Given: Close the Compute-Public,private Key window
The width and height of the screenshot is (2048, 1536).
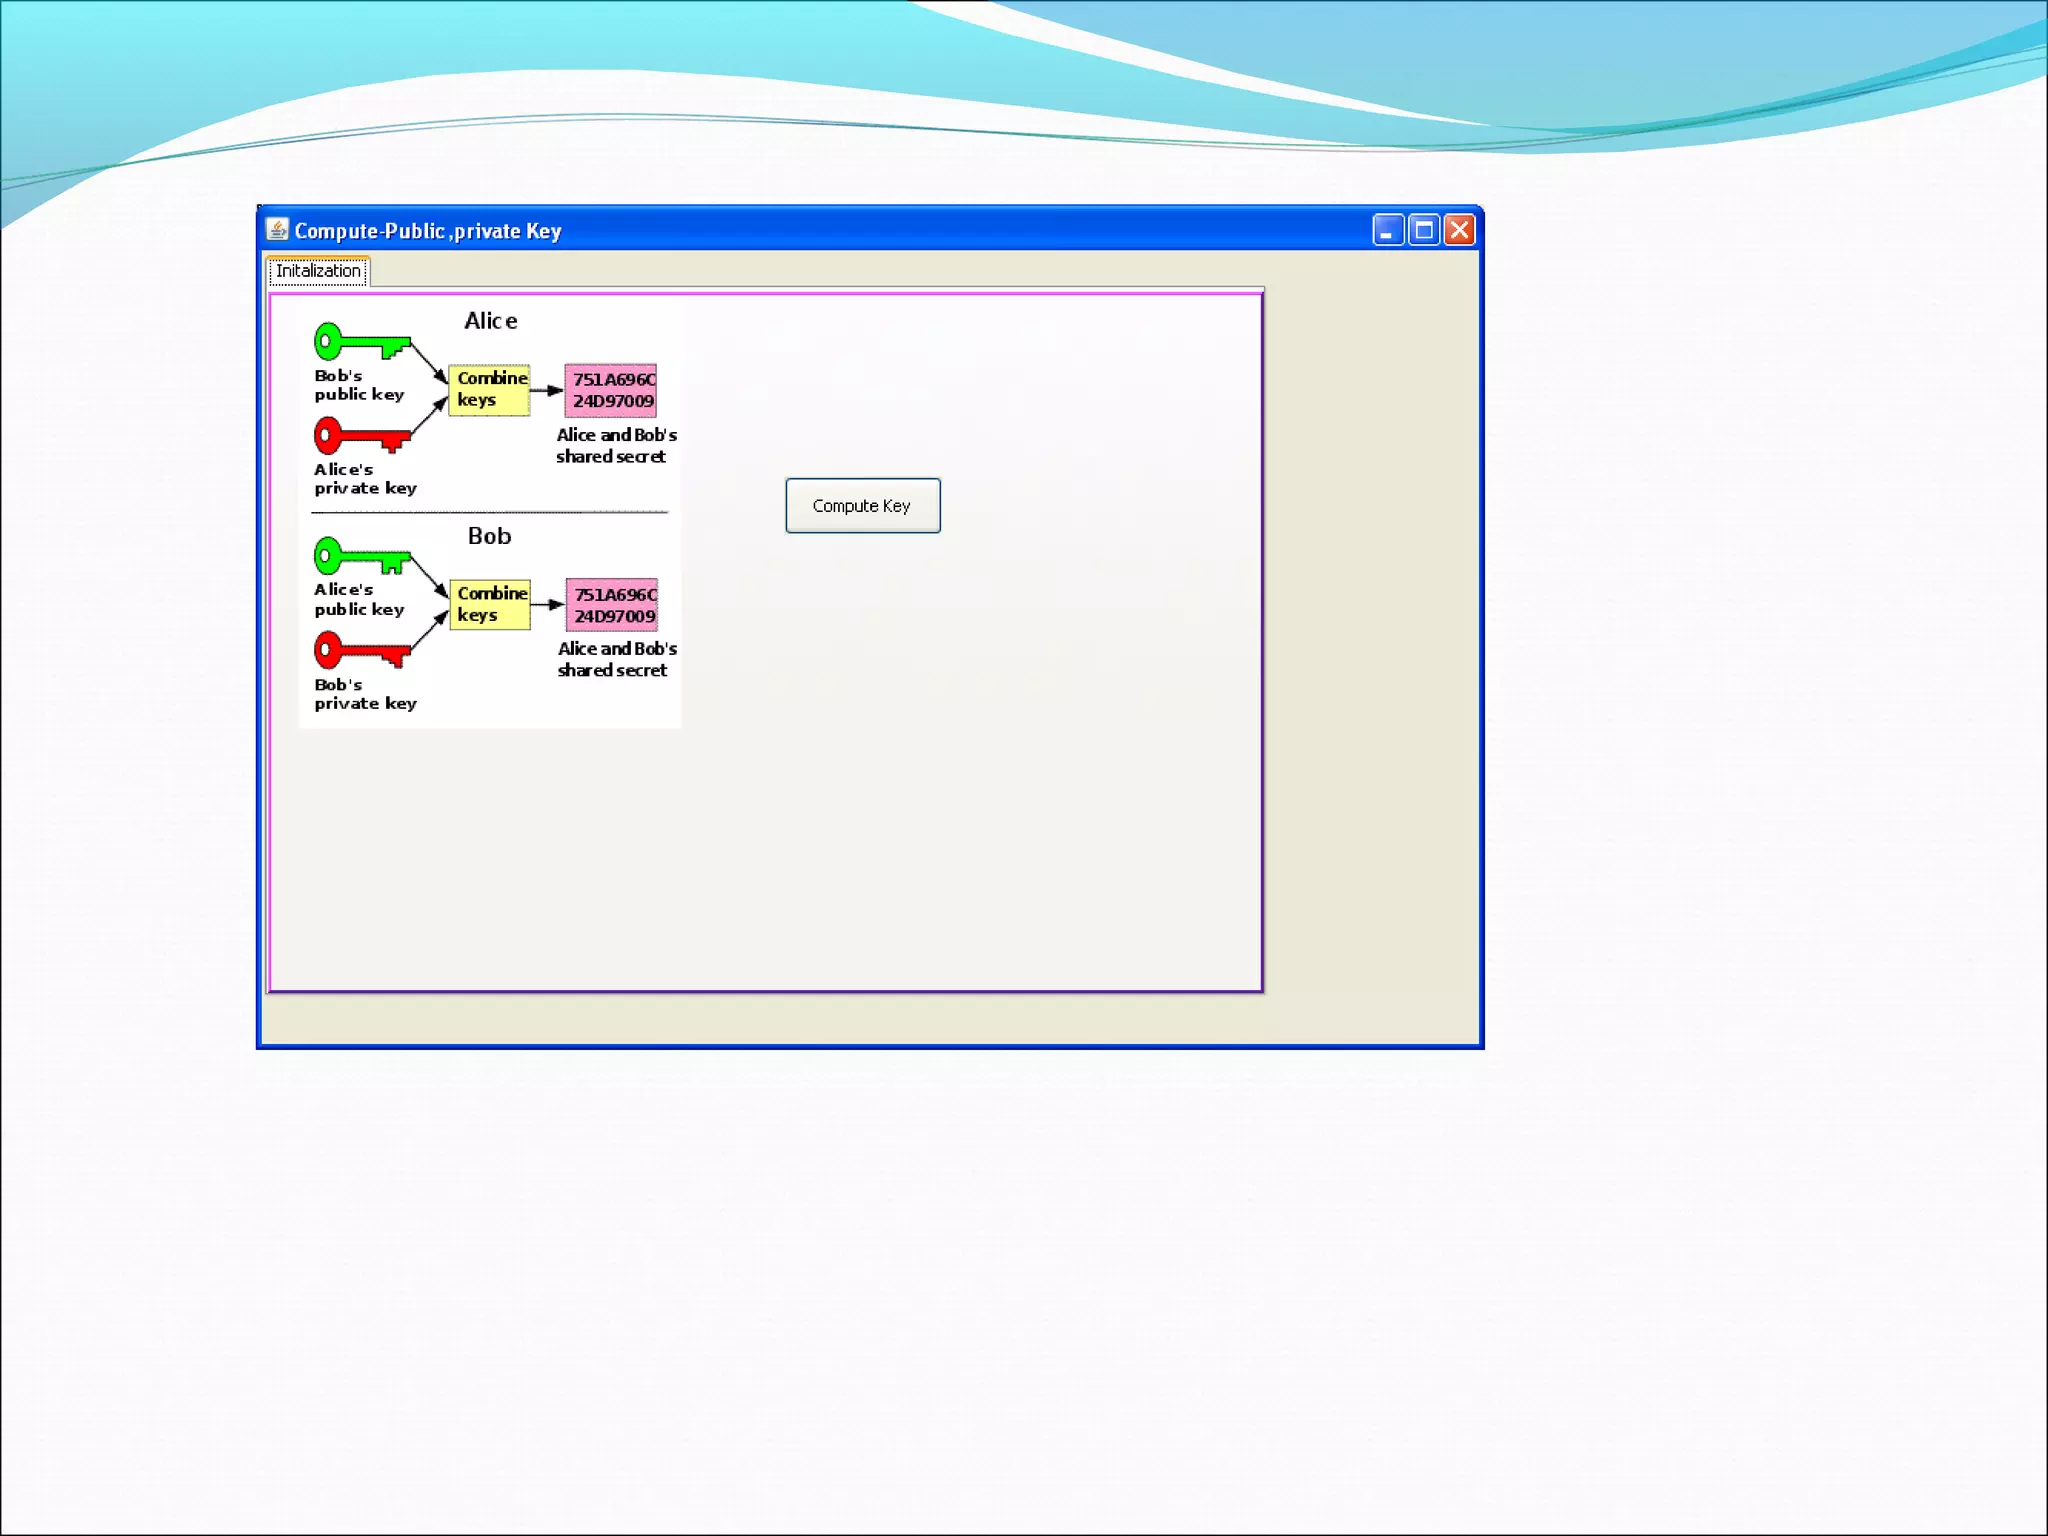Looking at the screenshot, I should [1459, 231].
